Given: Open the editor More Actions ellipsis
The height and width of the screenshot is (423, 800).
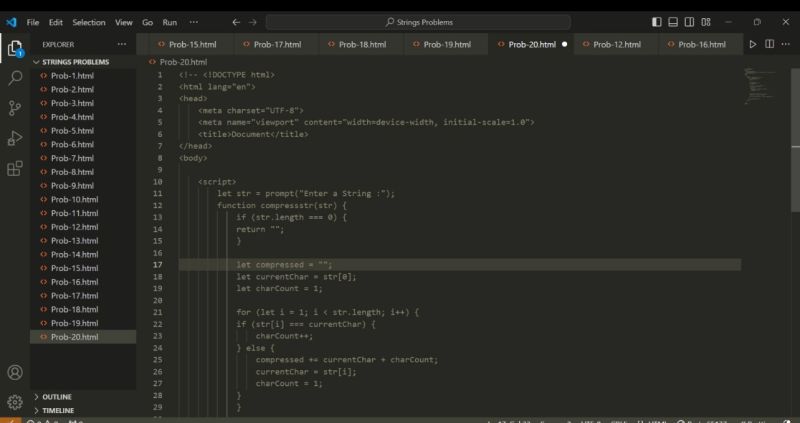Looking at the screenshot, I should (786, 44).
